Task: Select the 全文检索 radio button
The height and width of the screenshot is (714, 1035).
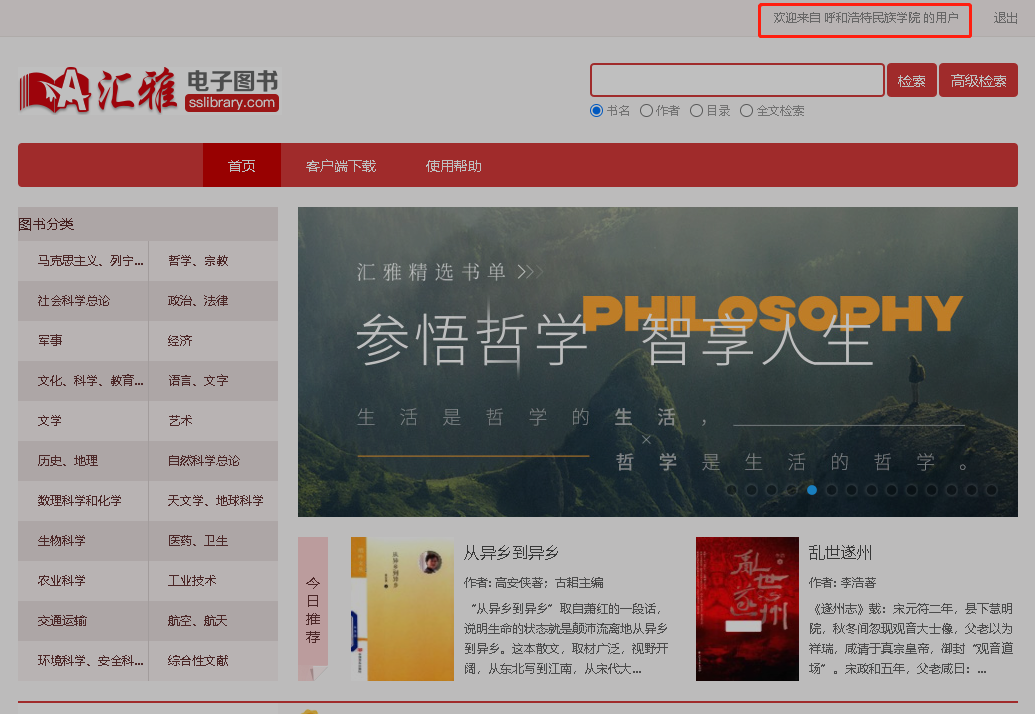Action: [747, 111]
